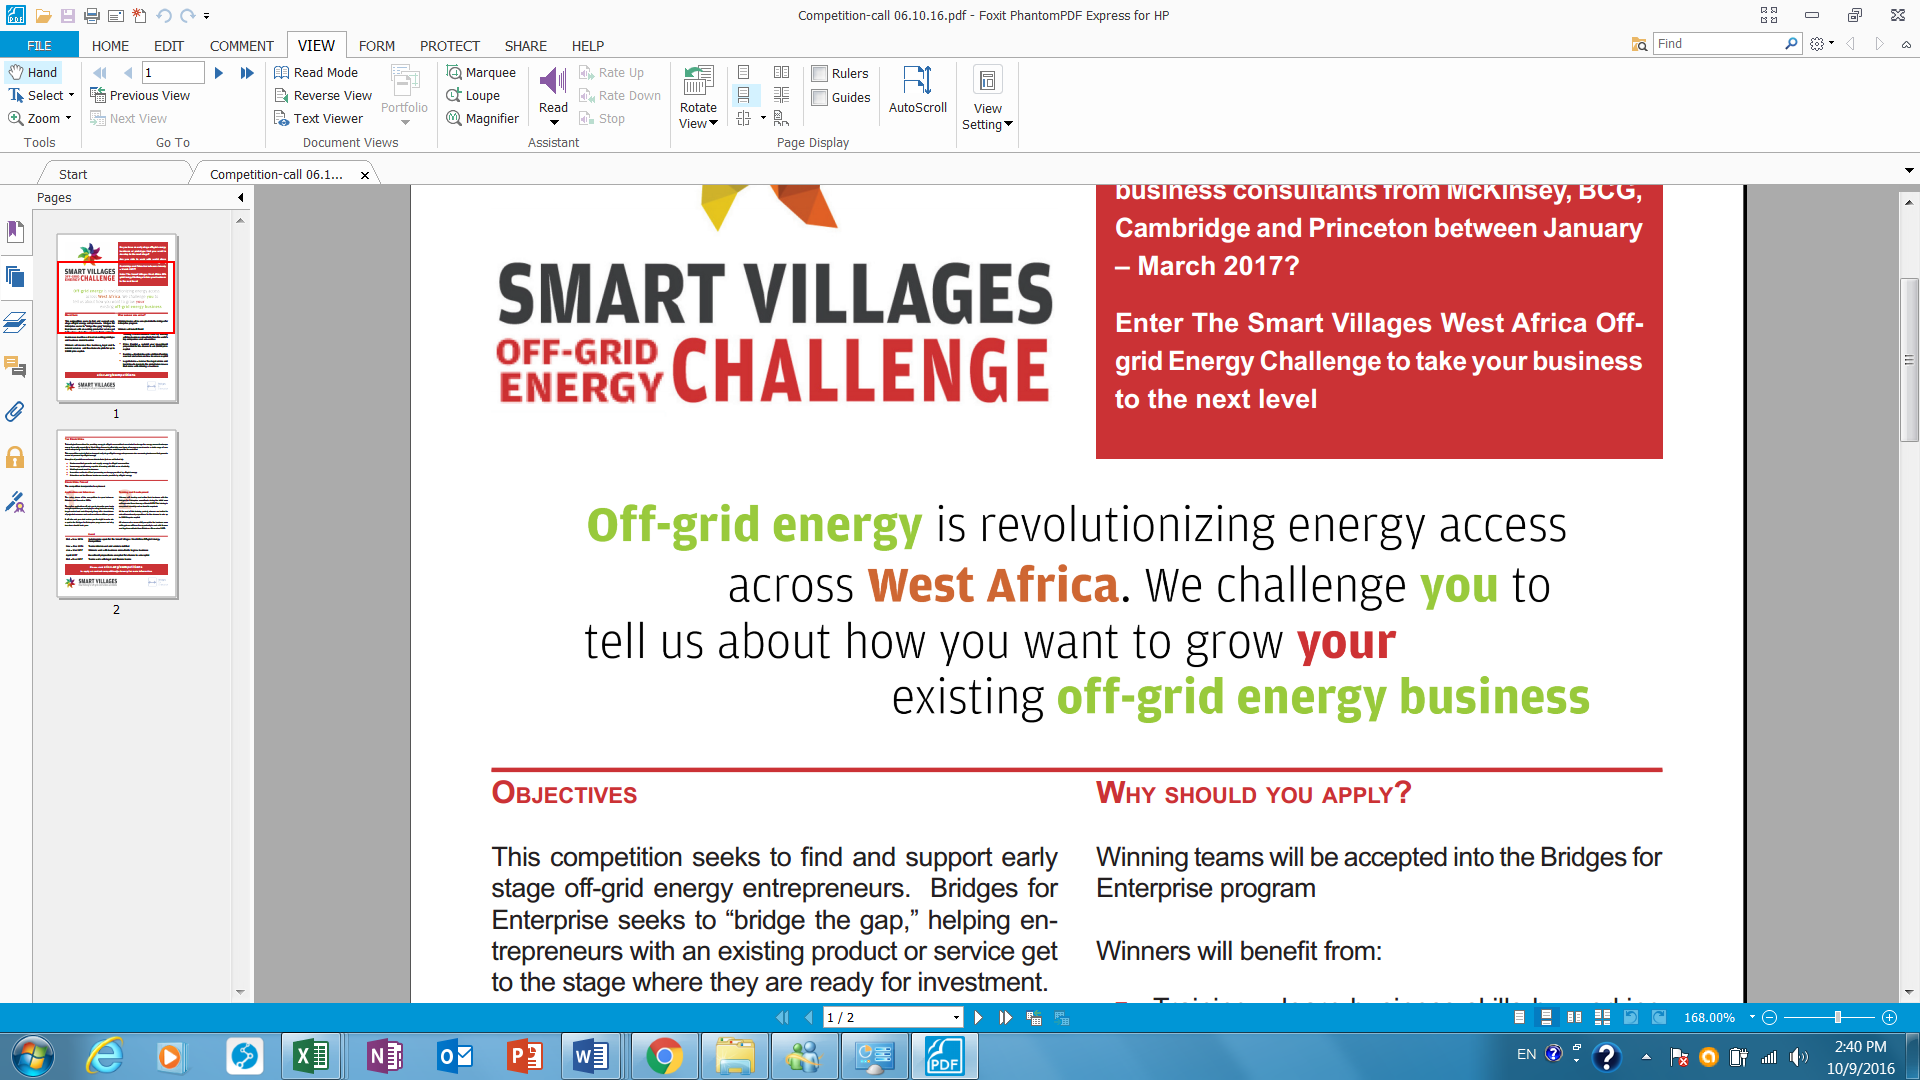Toggle status bar facing view
Image resolution: width=1920 pixels, height=1080 pixels.
pos(1574,1017)
